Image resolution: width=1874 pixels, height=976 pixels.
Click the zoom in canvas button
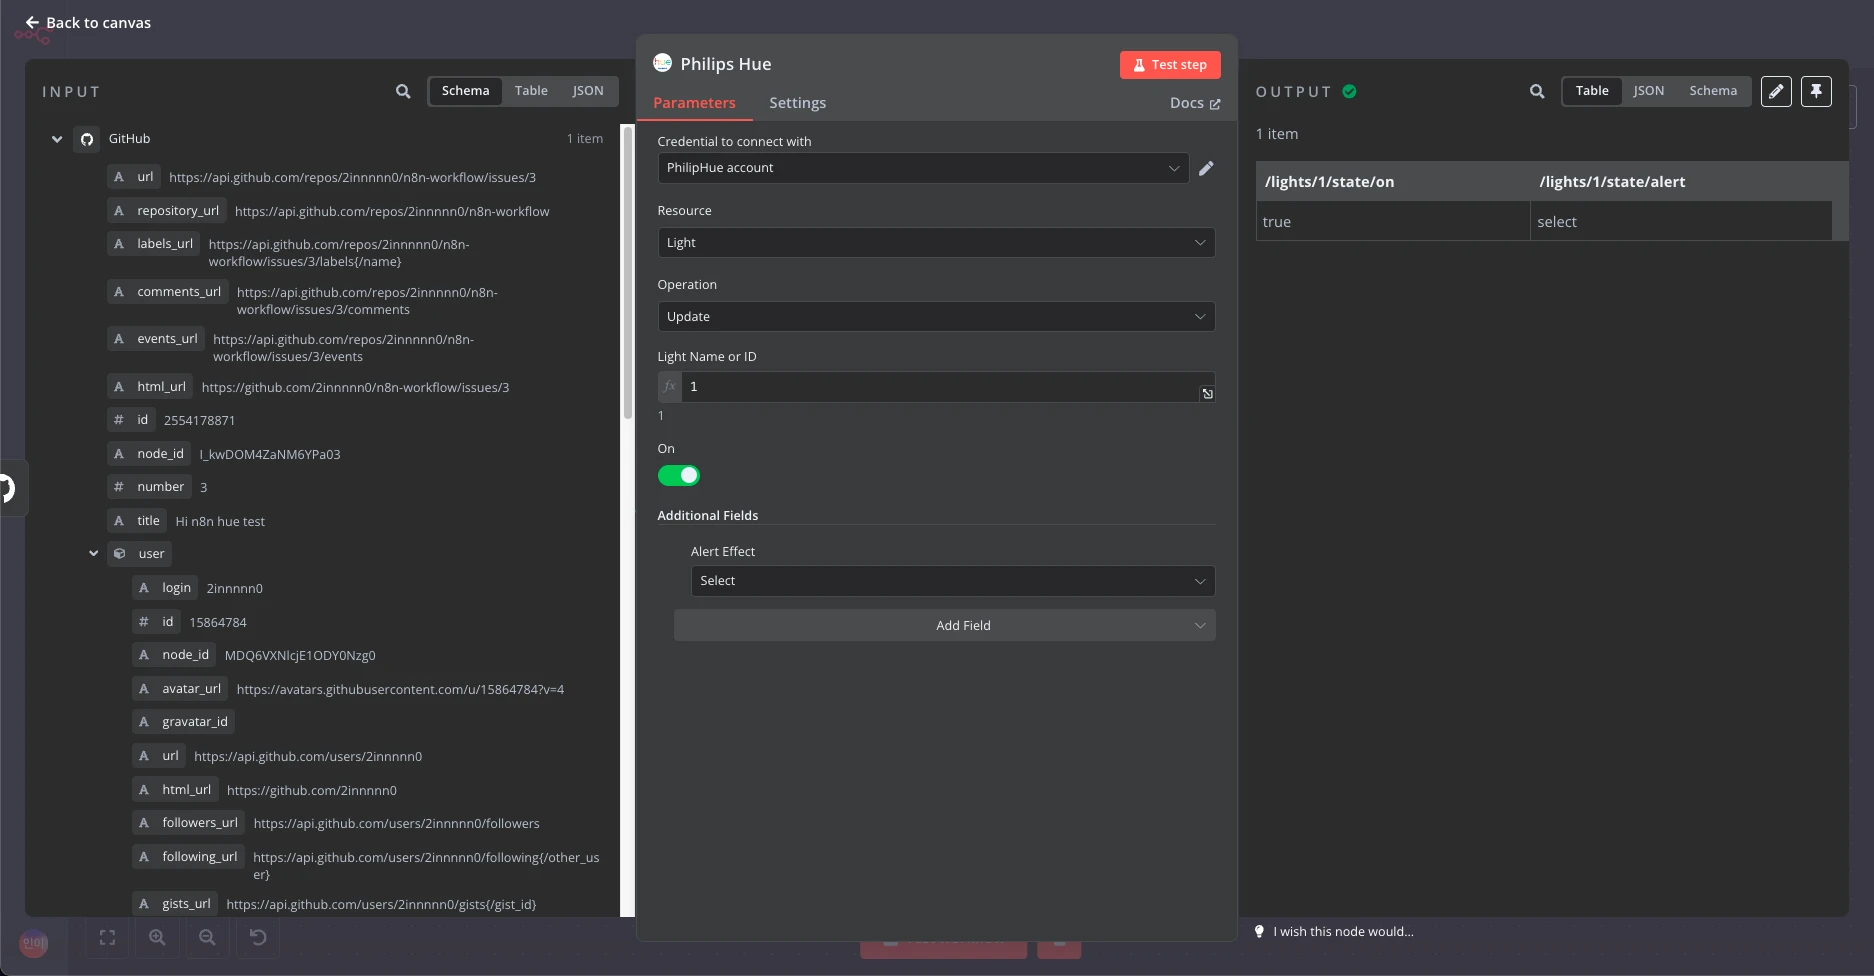point(157,937)
